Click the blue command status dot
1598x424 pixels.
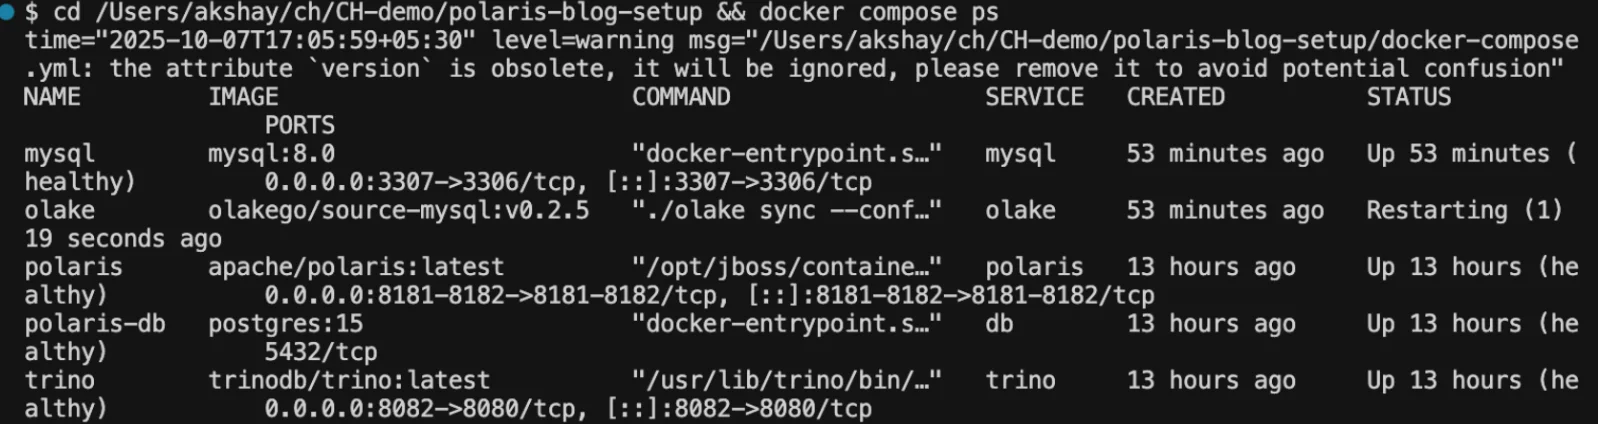(x=7, y=12)
